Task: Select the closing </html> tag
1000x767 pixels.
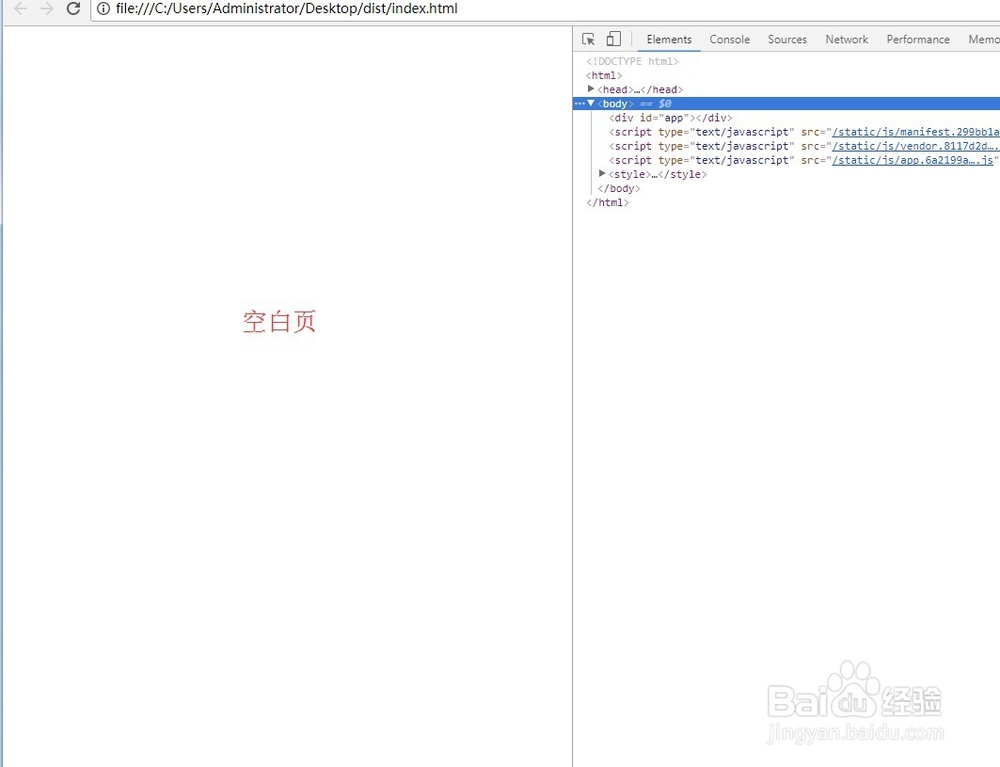Action: 607,202
